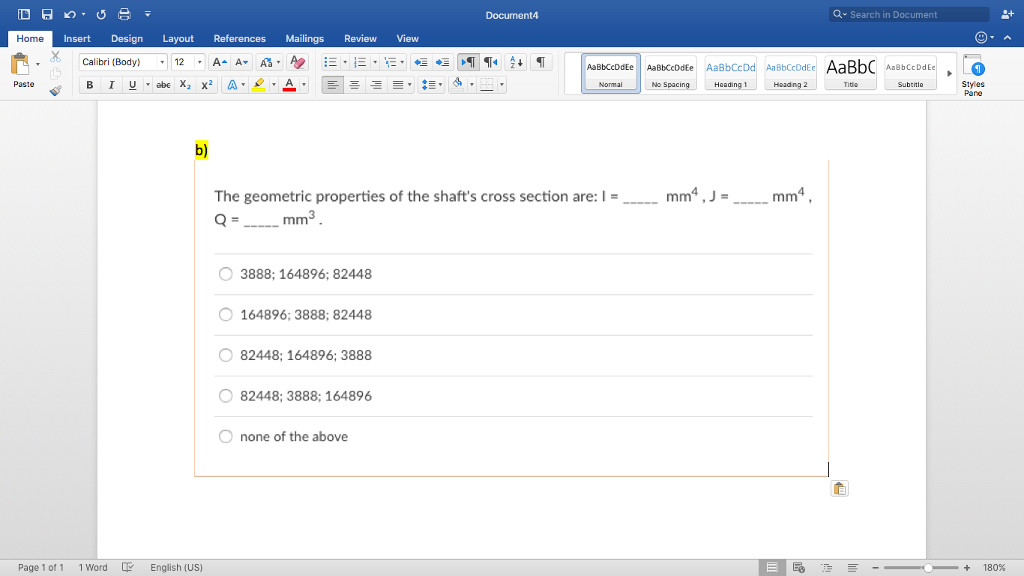
Task: Click the English (US) language indicator
Action: coord(176,568)
